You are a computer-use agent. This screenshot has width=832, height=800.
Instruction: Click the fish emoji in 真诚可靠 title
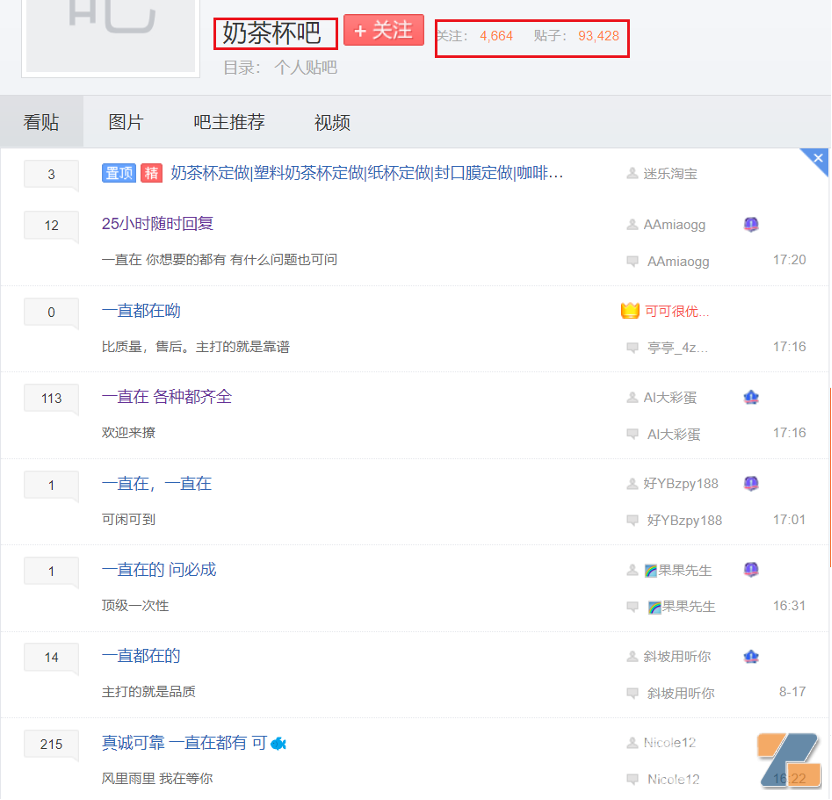[279, 743]
